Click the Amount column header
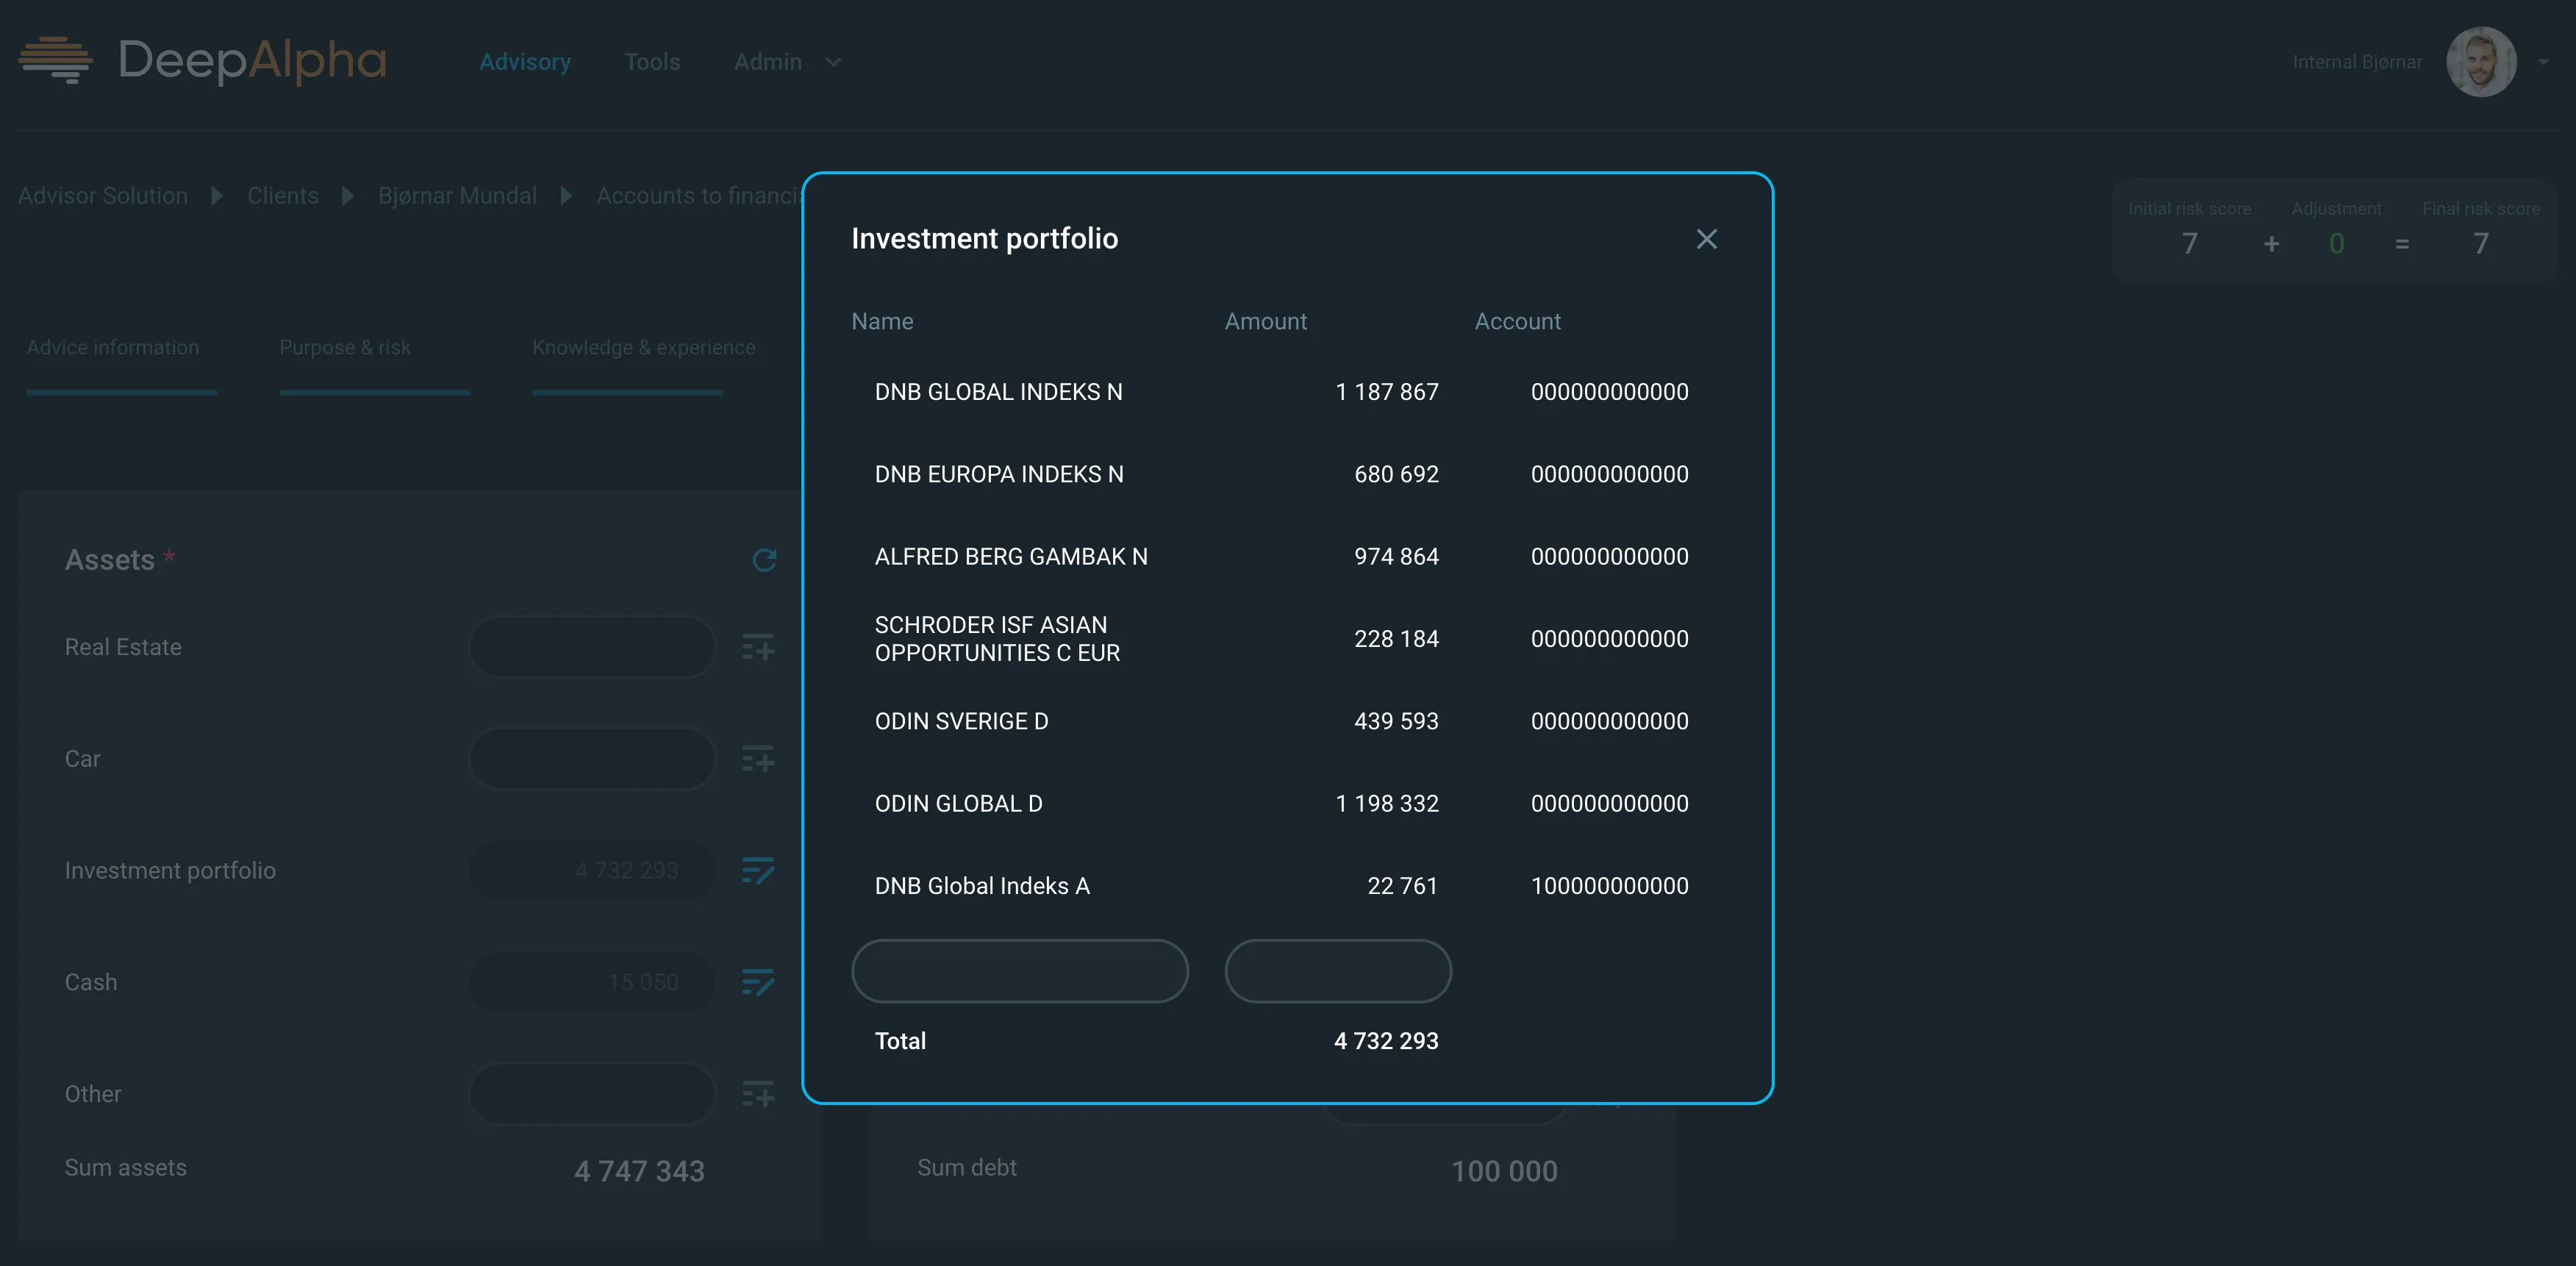 pos(1265,321)
